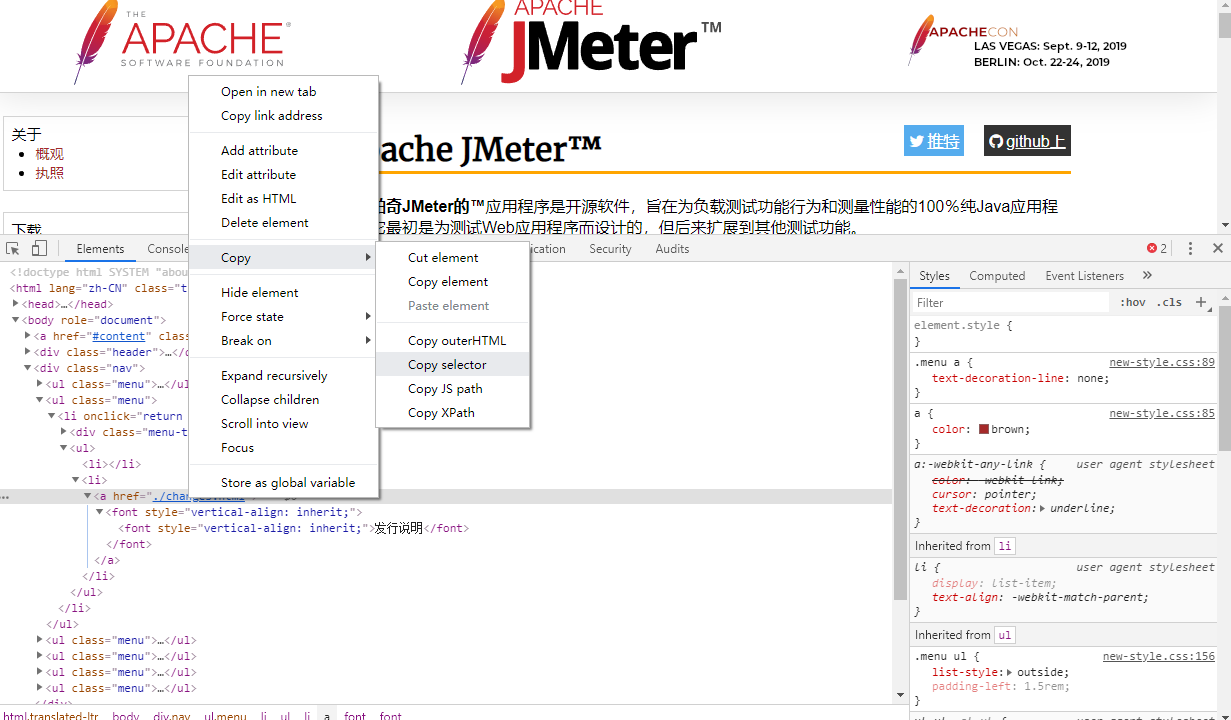Image resolution: width=1231 pixels, height=720 pixels.
Task: Open the GitHub link icon
Action: tap(1026, 140)
